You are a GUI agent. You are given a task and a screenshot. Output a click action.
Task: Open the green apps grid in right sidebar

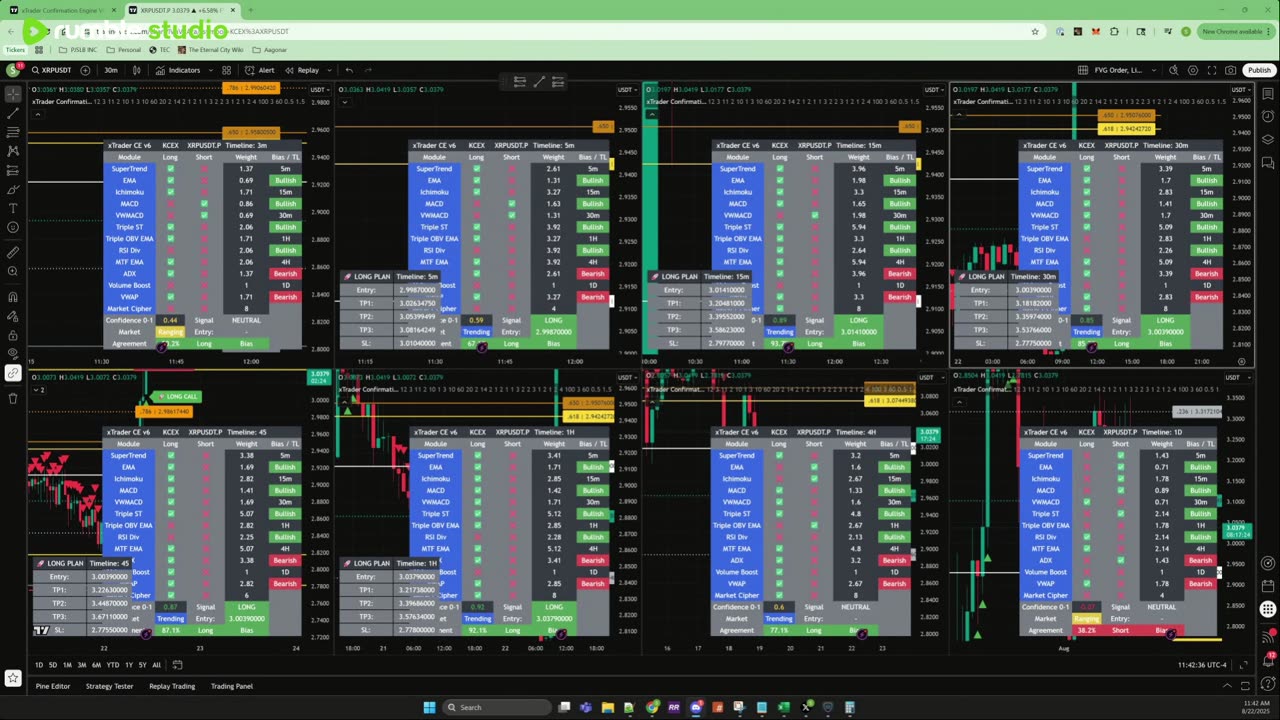(1268, 609)
